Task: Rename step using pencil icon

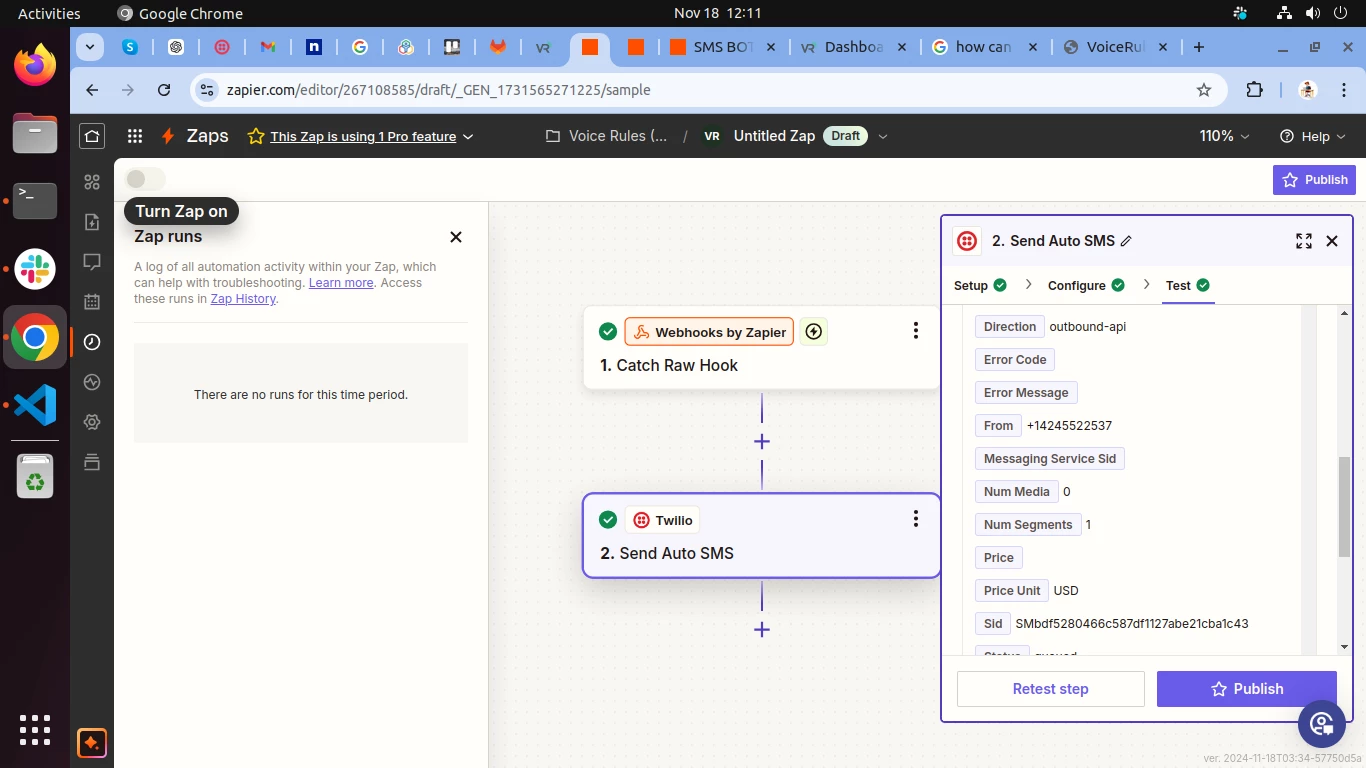Action: (x=1126, y=241)
